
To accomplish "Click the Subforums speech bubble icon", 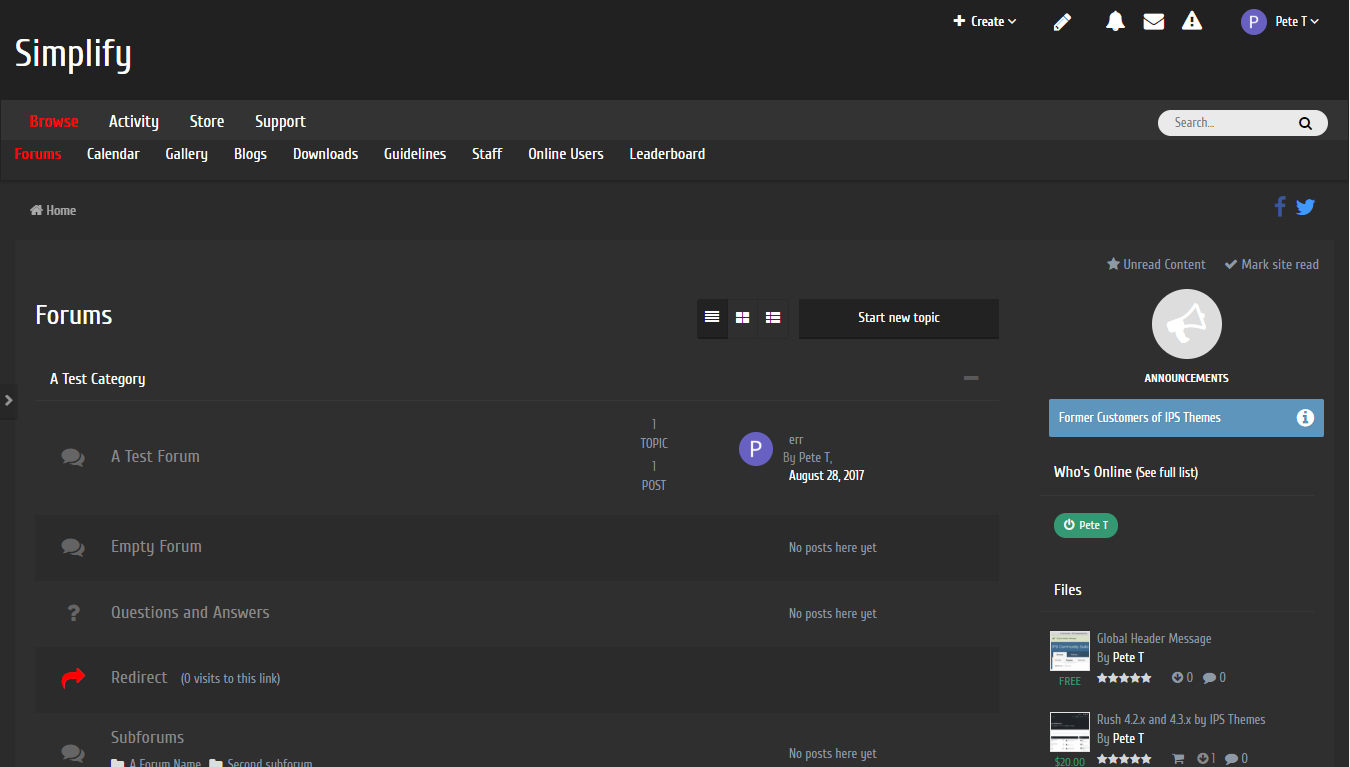I will [73, 752].
